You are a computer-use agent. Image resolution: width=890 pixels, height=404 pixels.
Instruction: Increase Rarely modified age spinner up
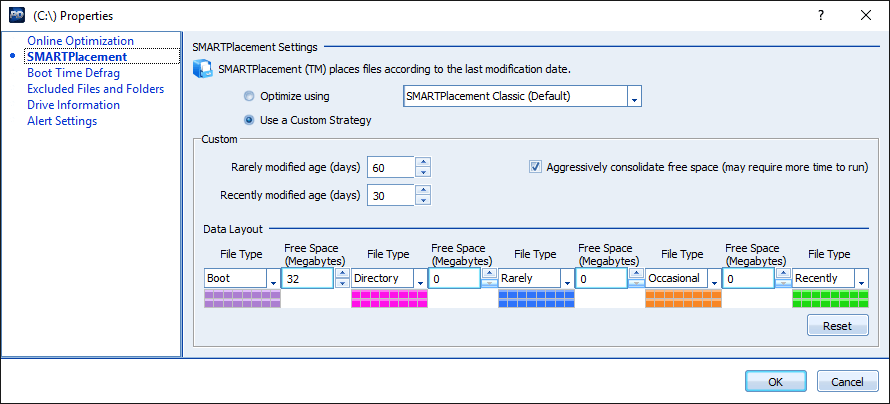click(x=423, y=162)
